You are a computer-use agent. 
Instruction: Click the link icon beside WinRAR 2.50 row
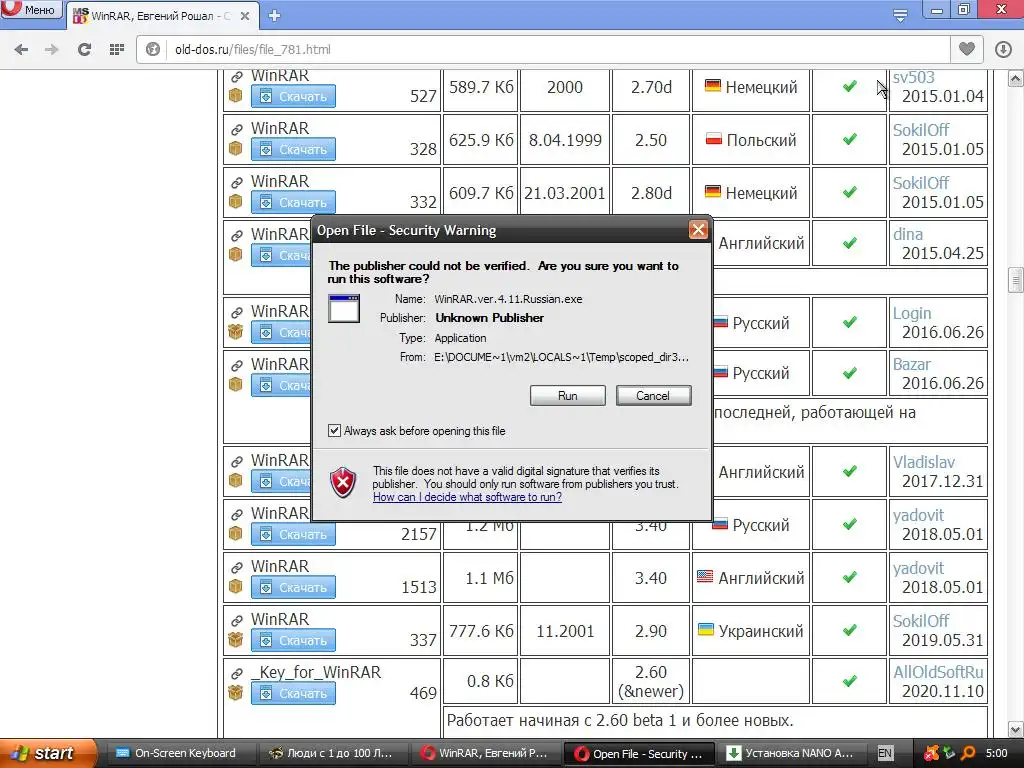point(236,129)
